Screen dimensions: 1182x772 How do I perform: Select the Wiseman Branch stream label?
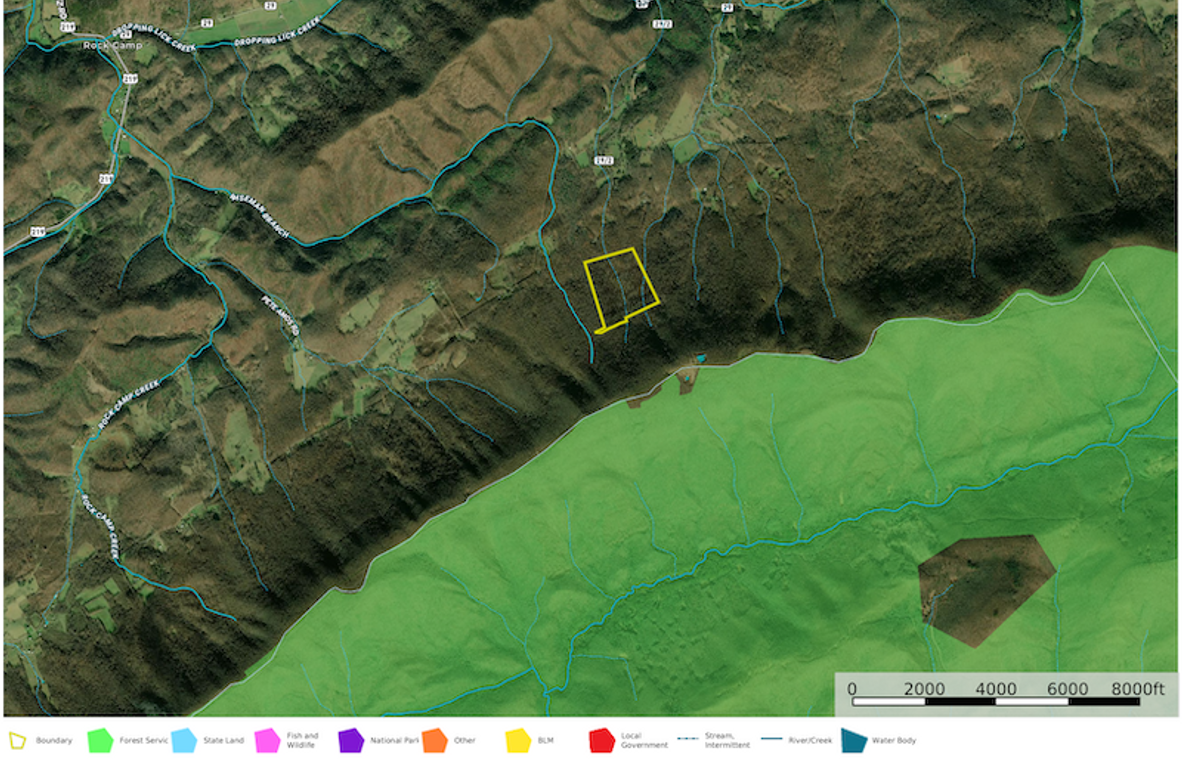pos(260,216)
